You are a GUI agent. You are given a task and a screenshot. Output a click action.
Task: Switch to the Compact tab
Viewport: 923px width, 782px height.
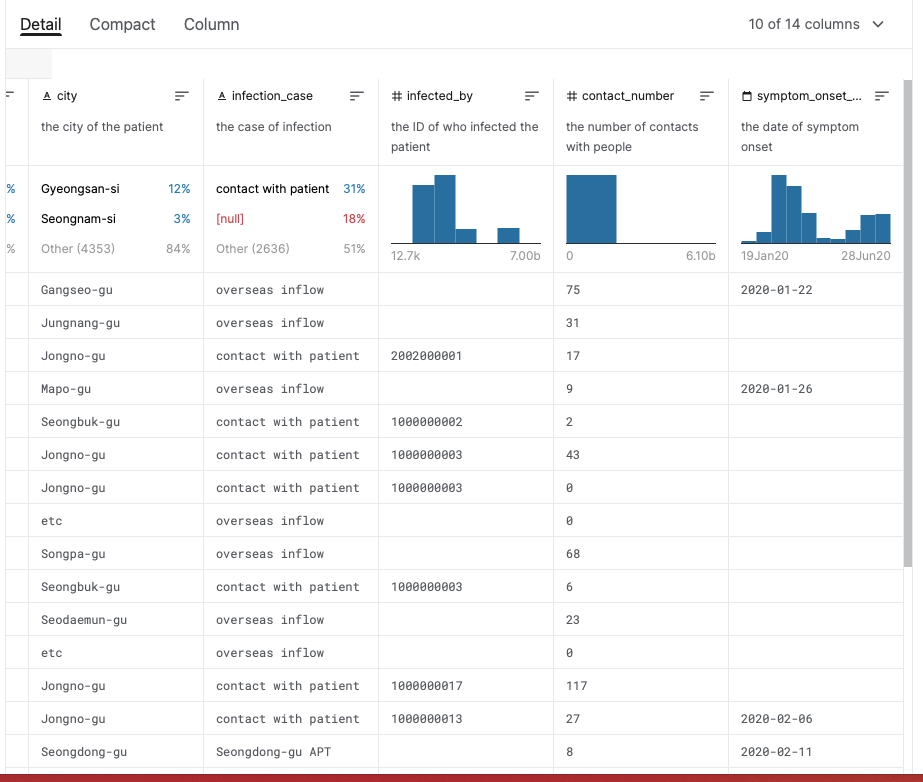click(122, 24)
